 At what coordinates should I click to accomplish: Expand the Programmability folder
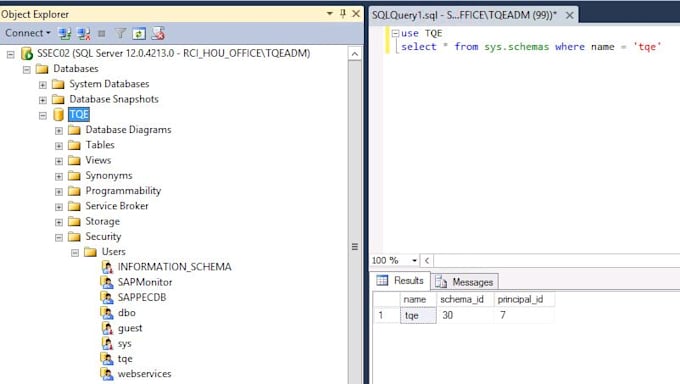59,192
